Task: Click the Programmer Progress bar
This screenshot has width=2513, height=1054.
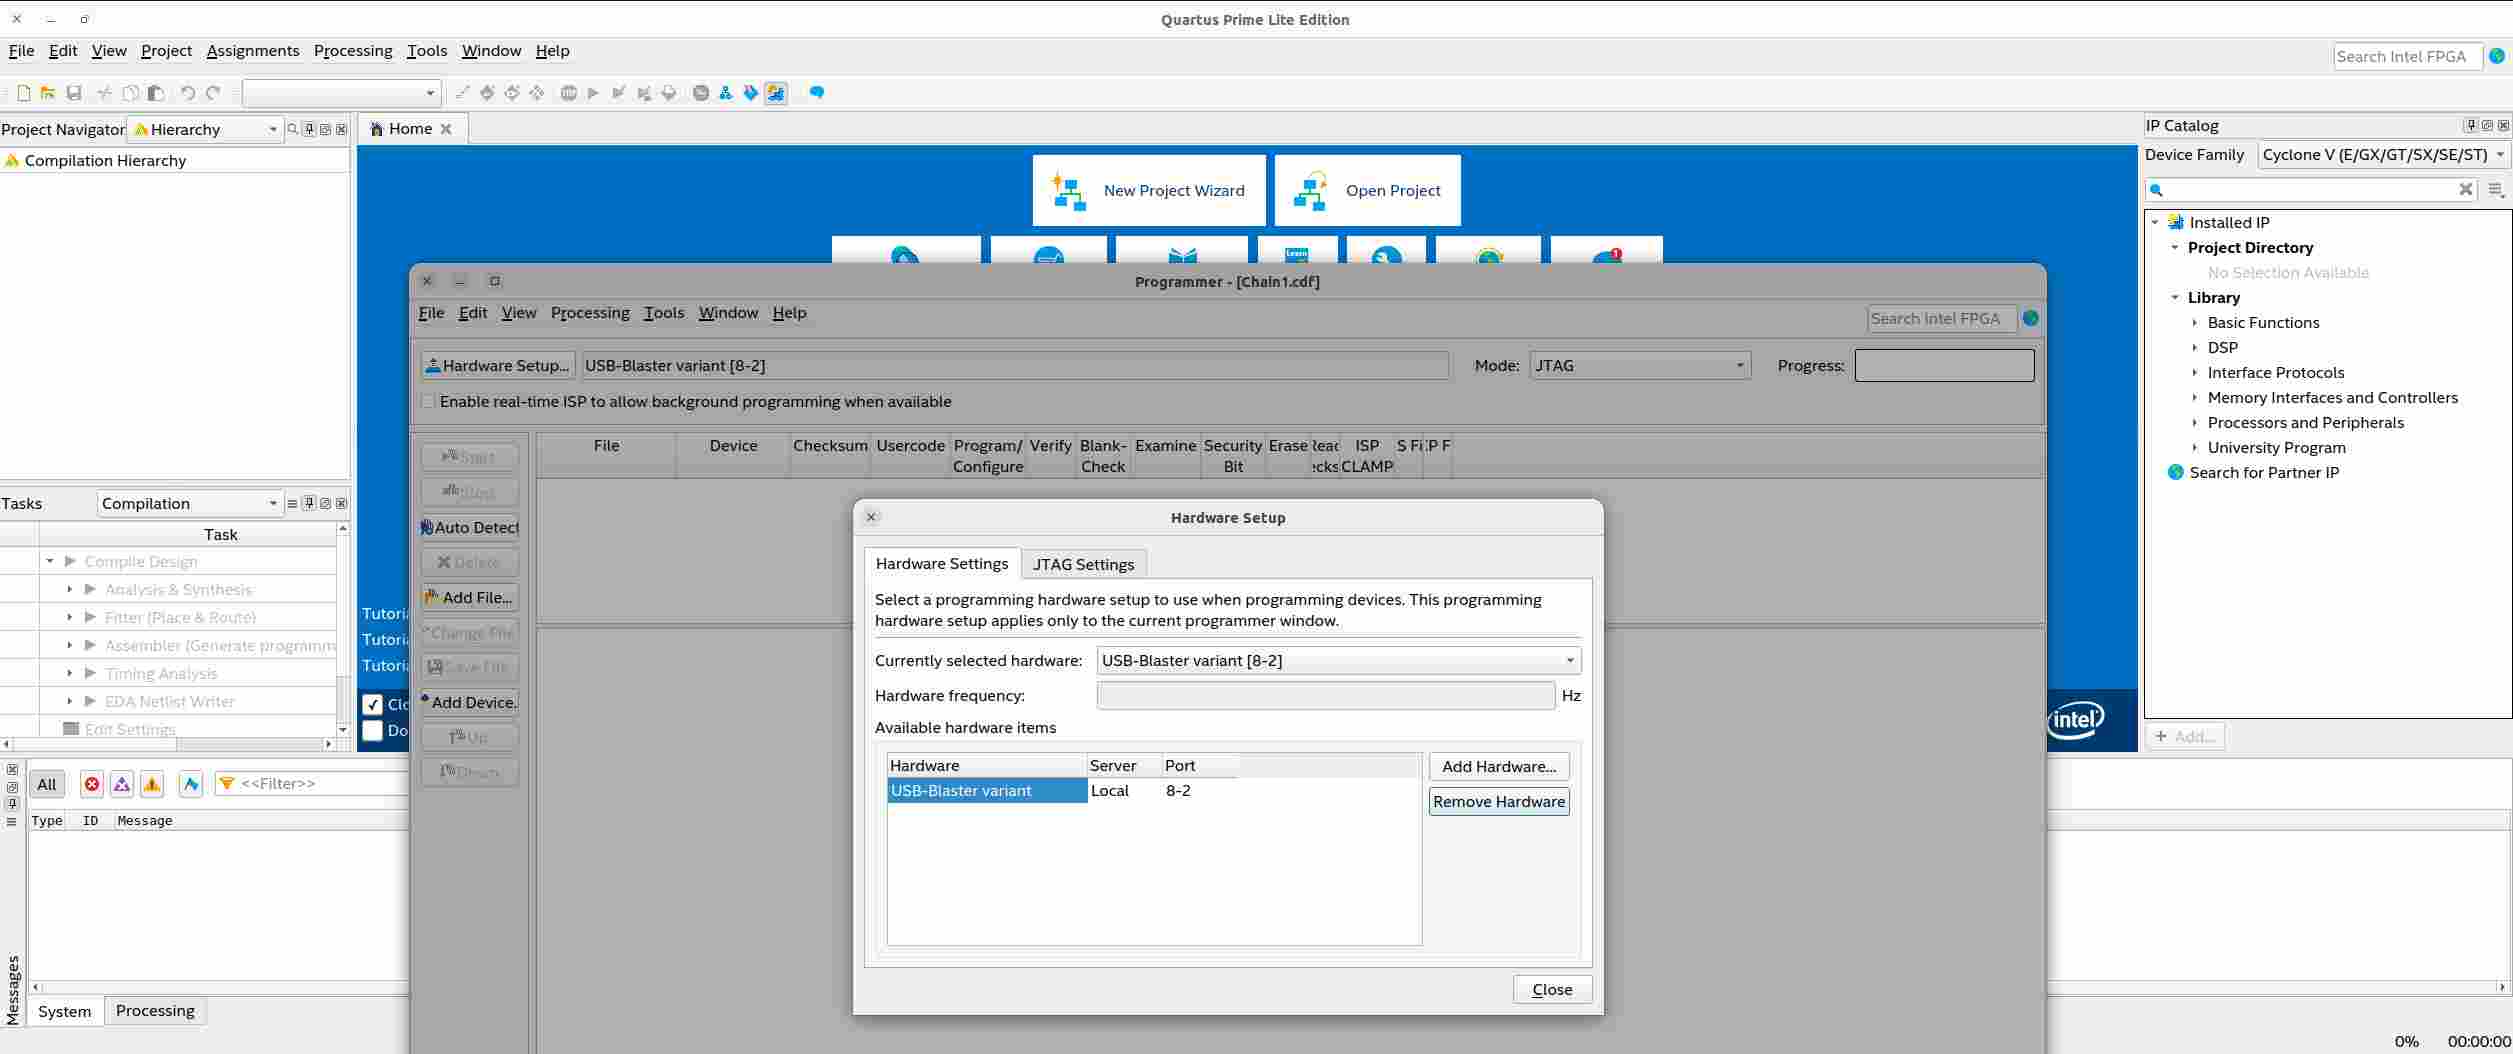Action: (x=1944, y=365)
